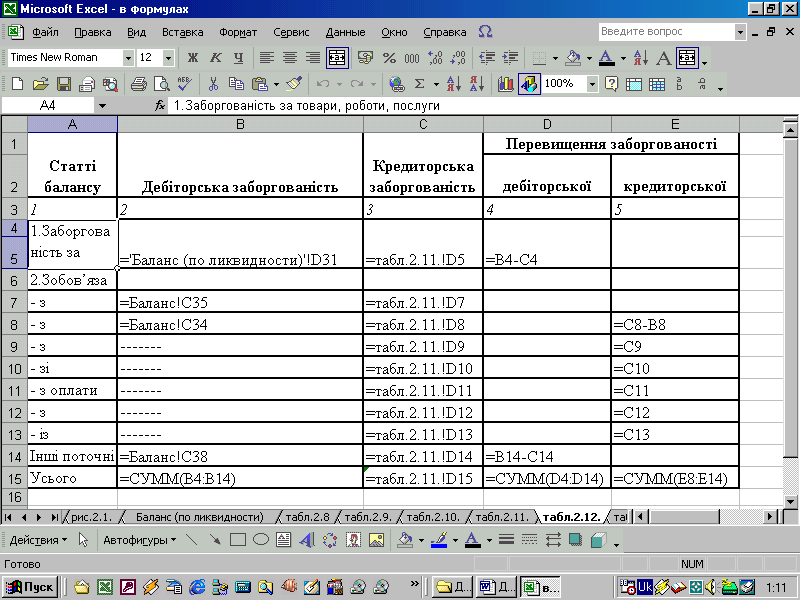Toggle italic (К) formatting
Screen dimensions: 800x600
tap(215, 58)
